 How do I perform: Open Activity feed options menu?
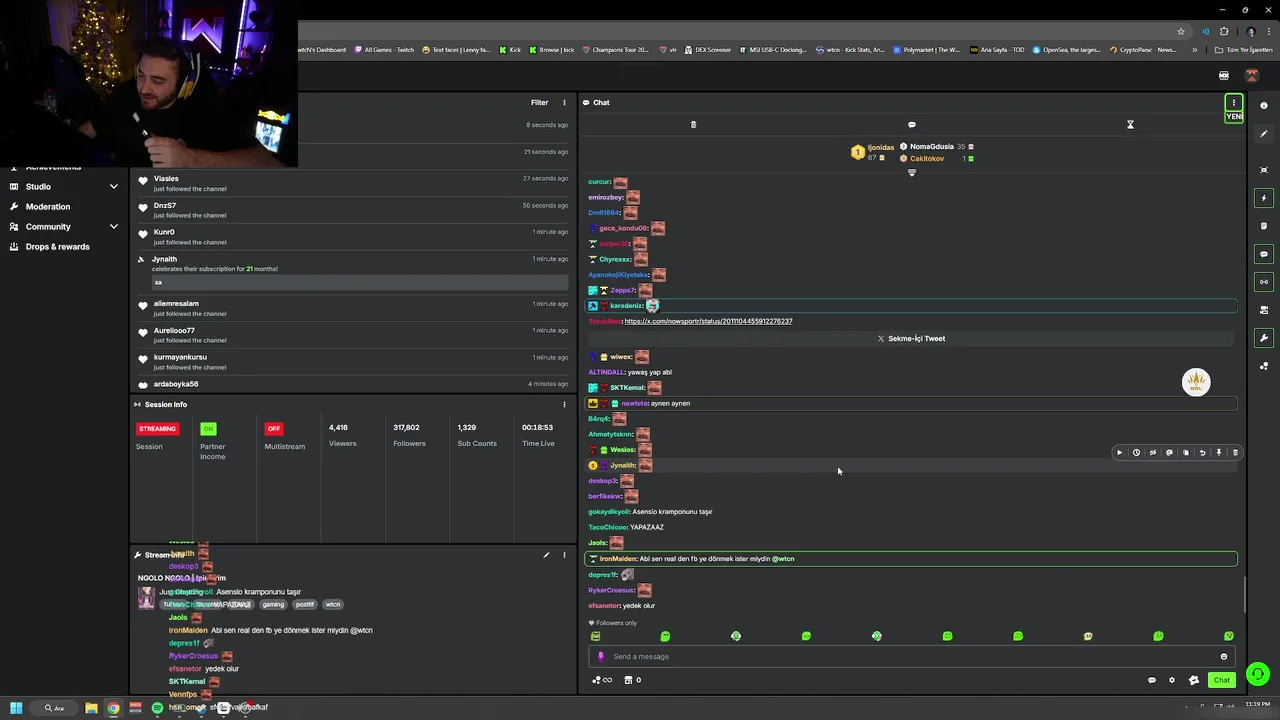coord(564,102)
